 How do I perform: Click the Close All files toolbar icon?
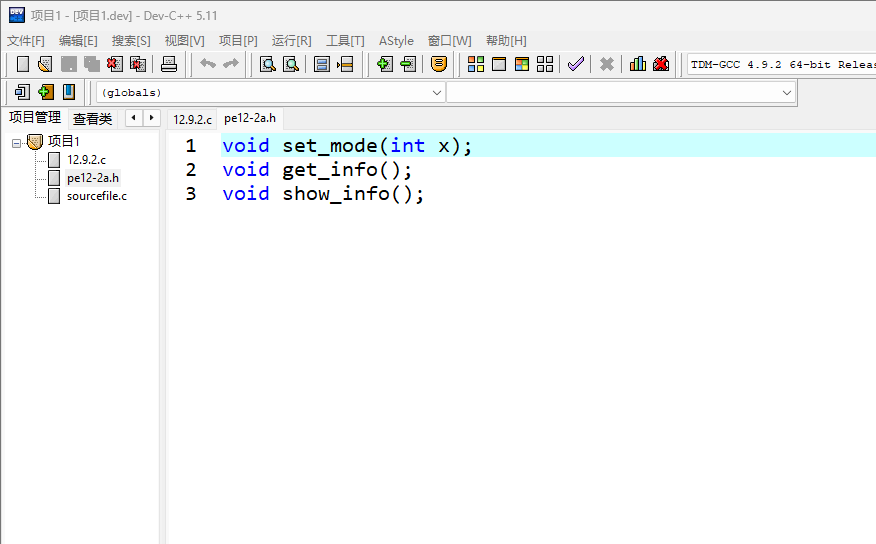tap(138, 64)
